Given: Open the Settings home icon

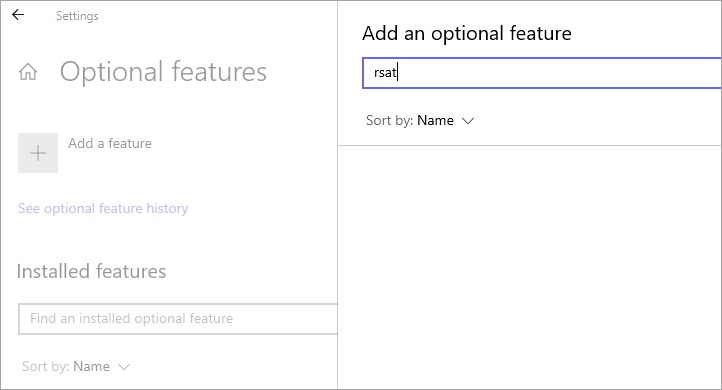Looking at the screenshot, I should [x=28, y=72].
